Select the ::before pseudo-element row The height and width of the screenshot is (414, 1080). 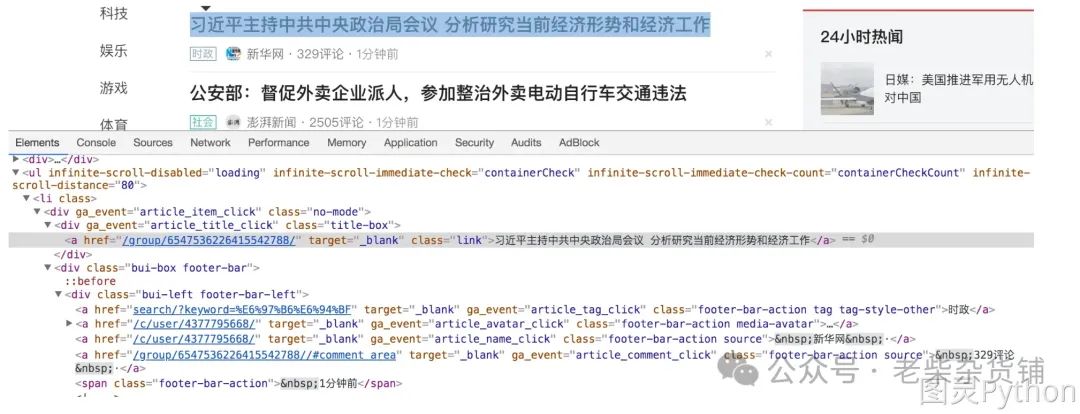tap(90, 281)
